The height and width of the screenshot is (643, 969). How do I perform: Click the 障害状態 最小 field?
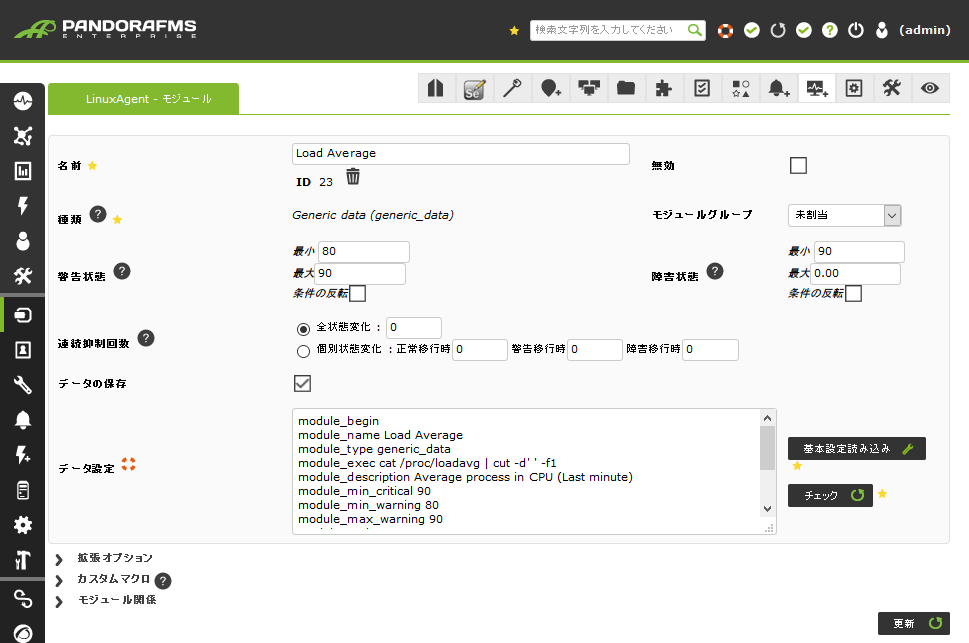coord(859,251)
